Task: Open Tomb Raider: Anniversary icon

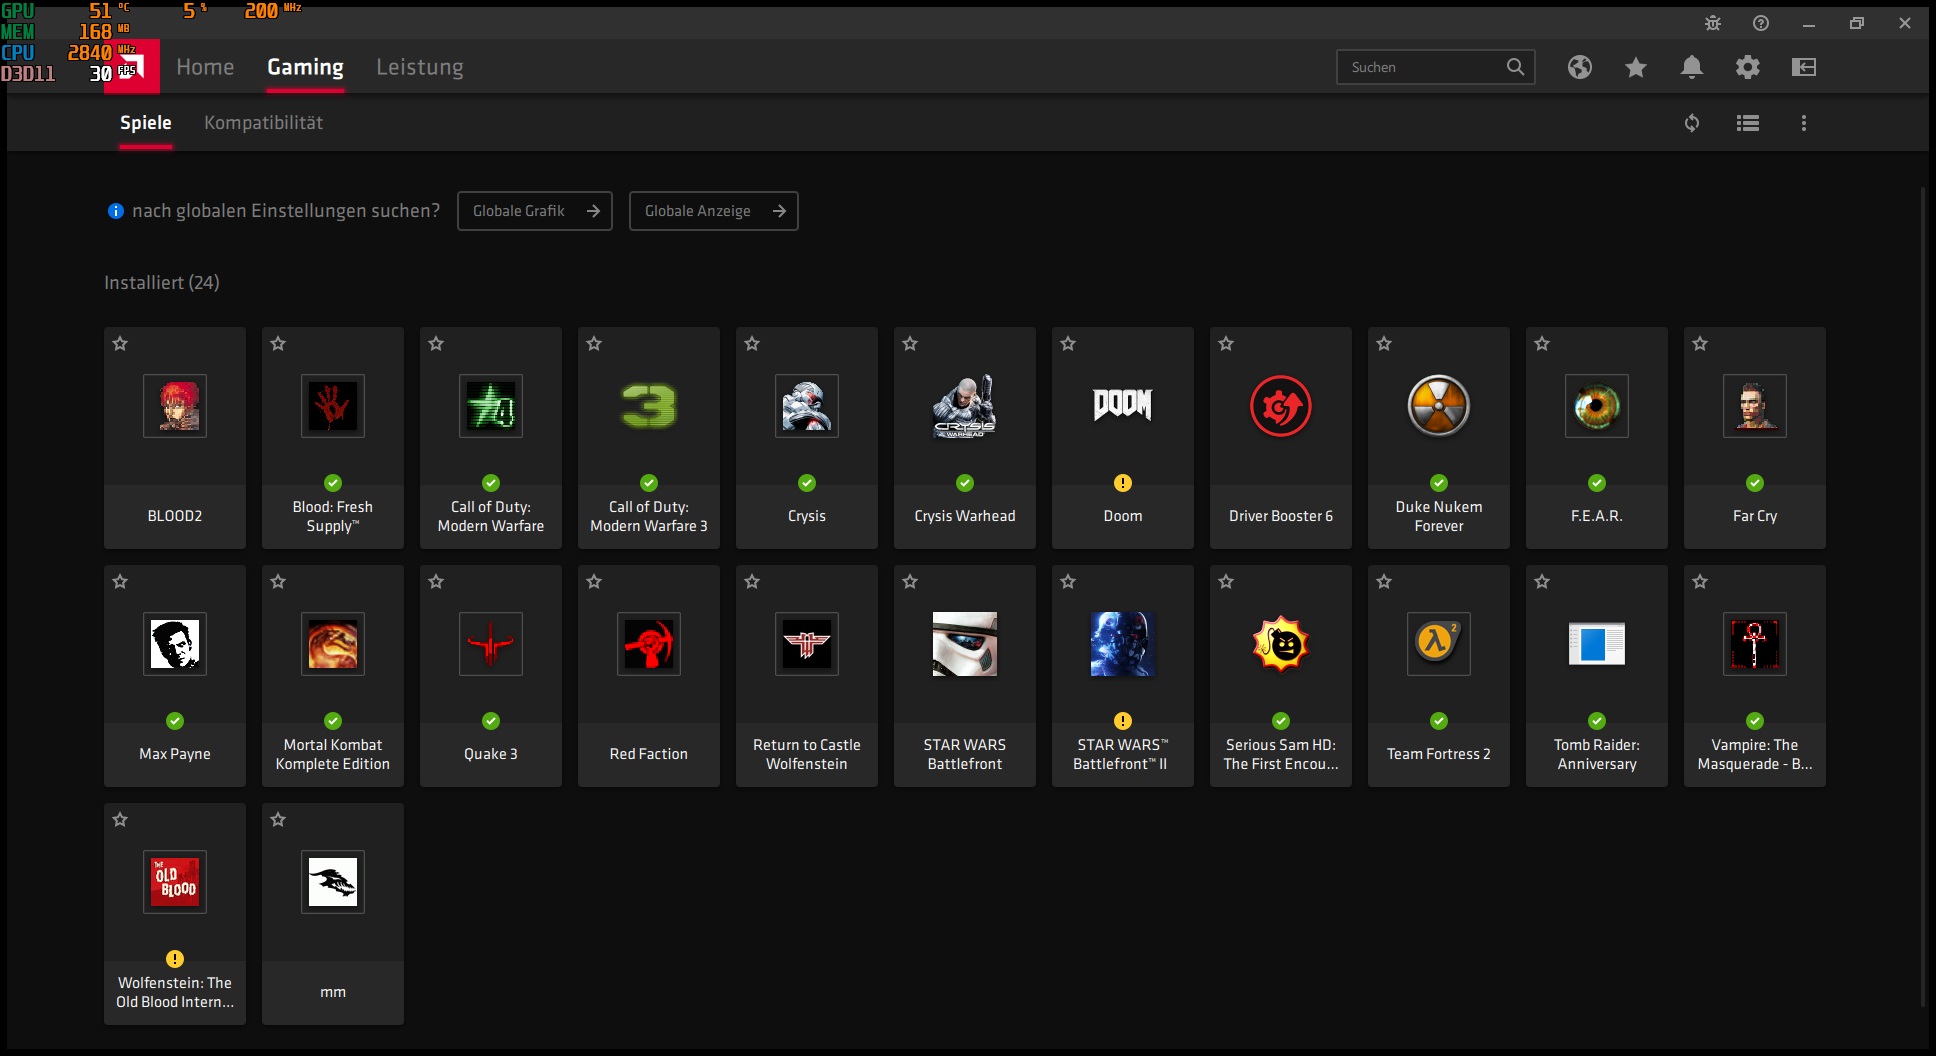Action: (x=1597, y=644)
